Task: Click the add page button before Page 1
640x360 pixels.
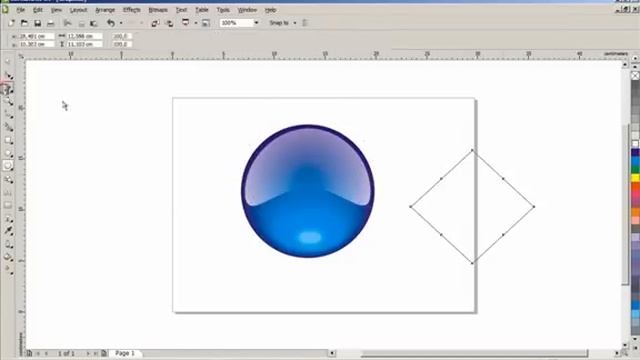Action: tap(104, 353)
